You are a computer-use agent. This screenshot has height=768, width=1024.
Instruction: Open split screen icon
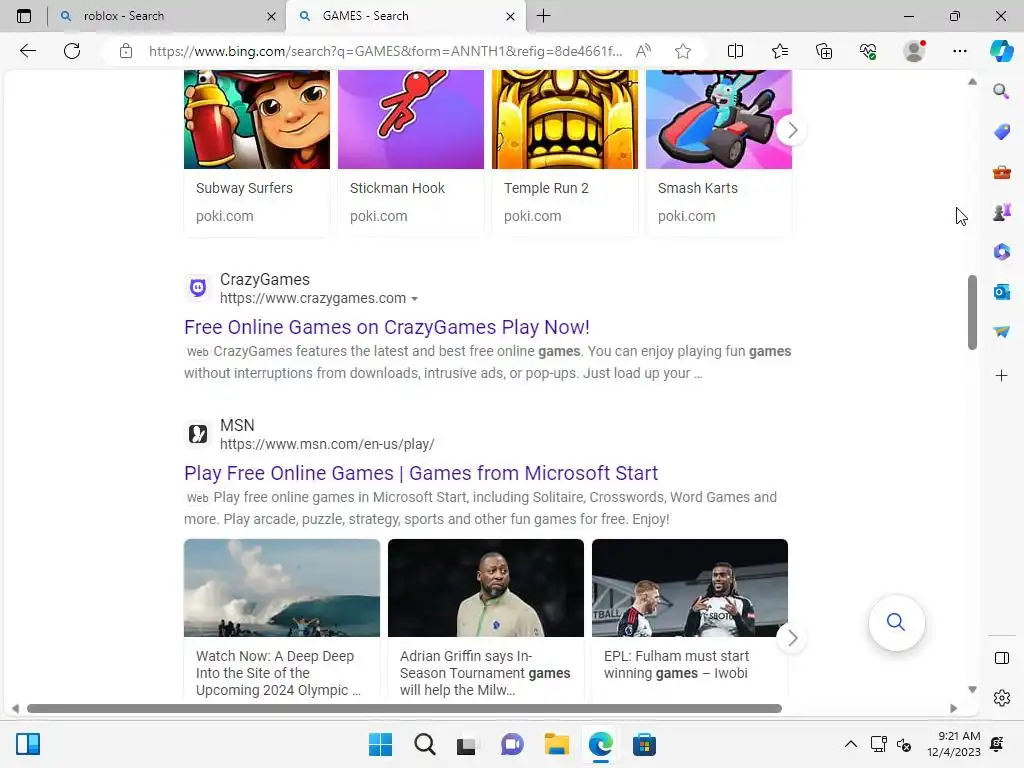pos(735,51)
